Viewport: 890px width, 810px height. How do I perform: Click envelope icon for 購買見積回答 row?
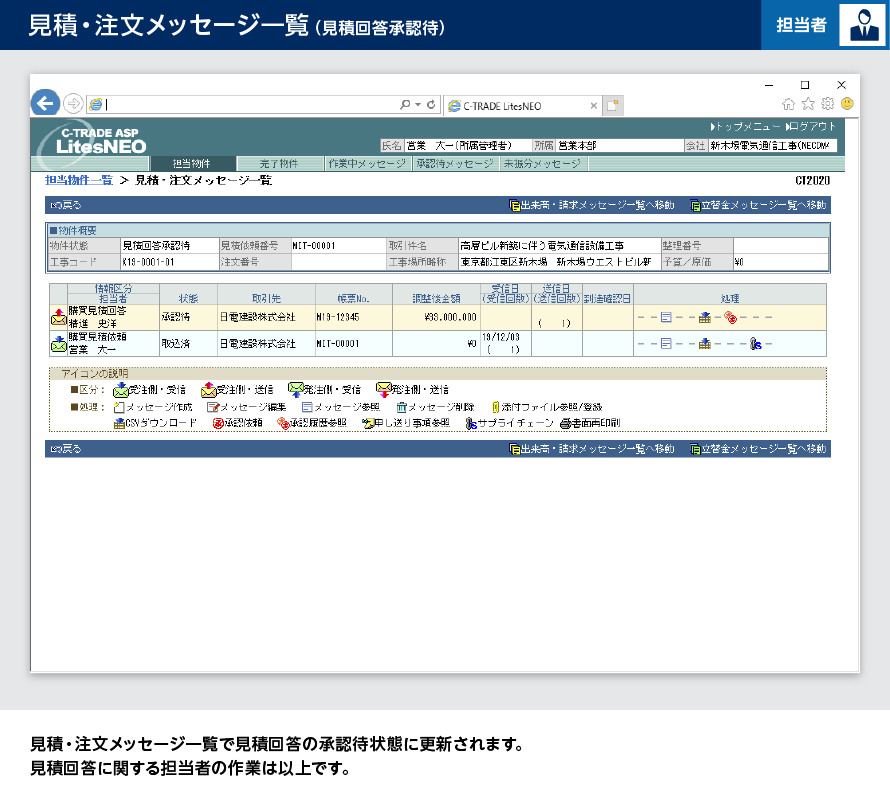(x=58, y=317)
